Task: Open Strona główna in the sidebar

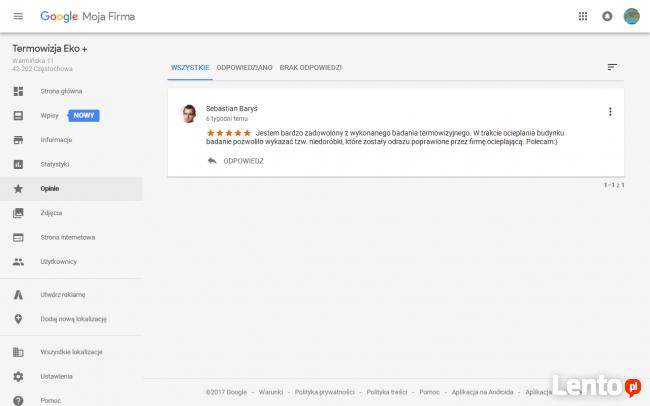Action: [x=61, y=91]
